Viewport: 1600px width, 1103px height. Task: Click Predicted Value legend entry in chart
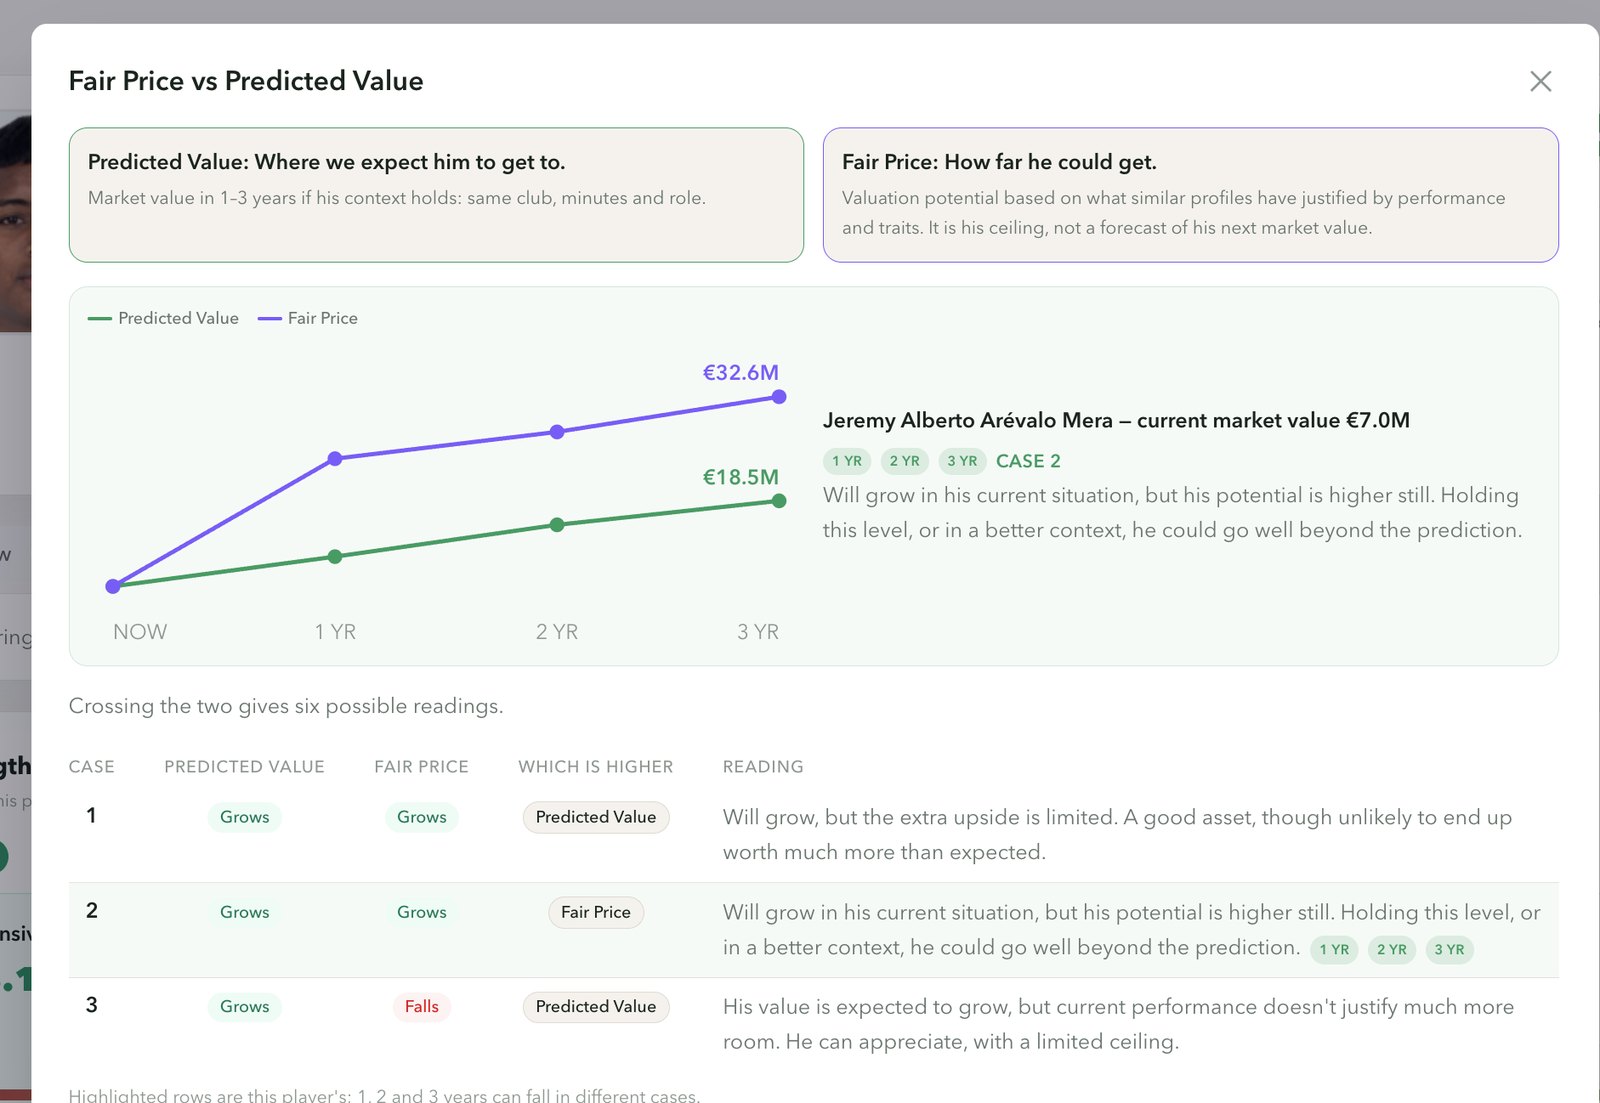[163, 318]
